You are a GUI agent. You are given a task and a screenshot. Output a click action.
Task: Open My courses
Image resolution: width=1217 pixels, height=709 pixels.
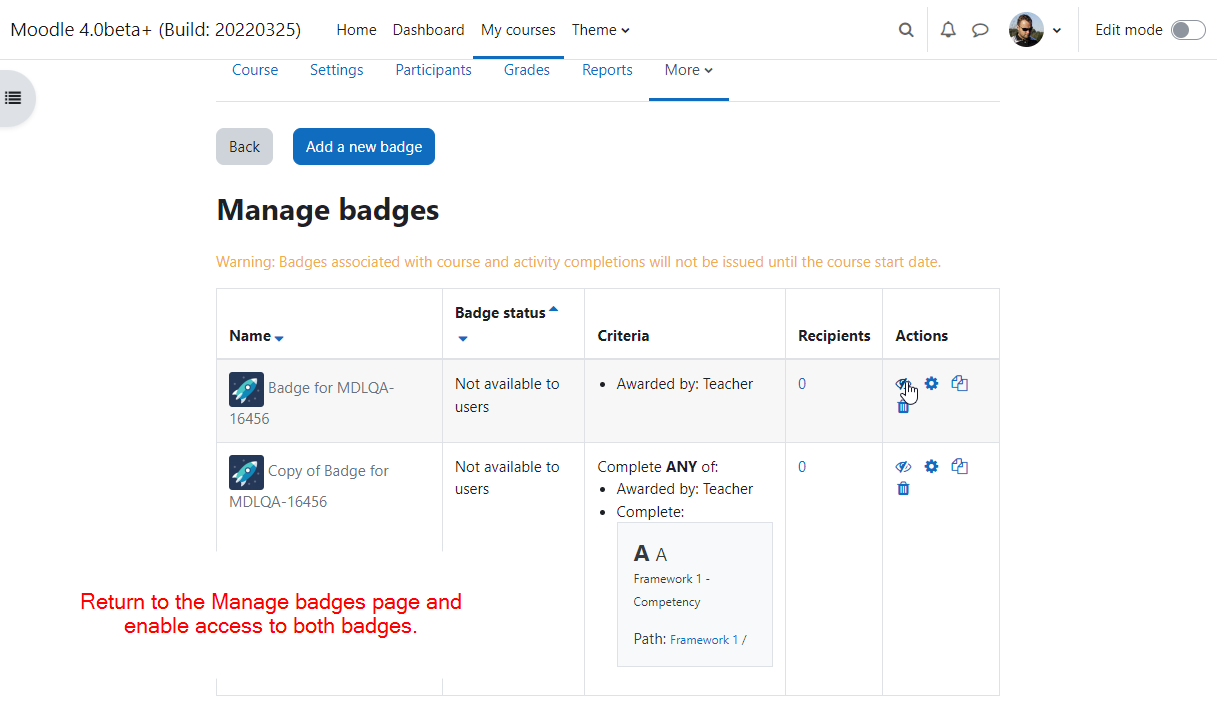tap(518, 30)
